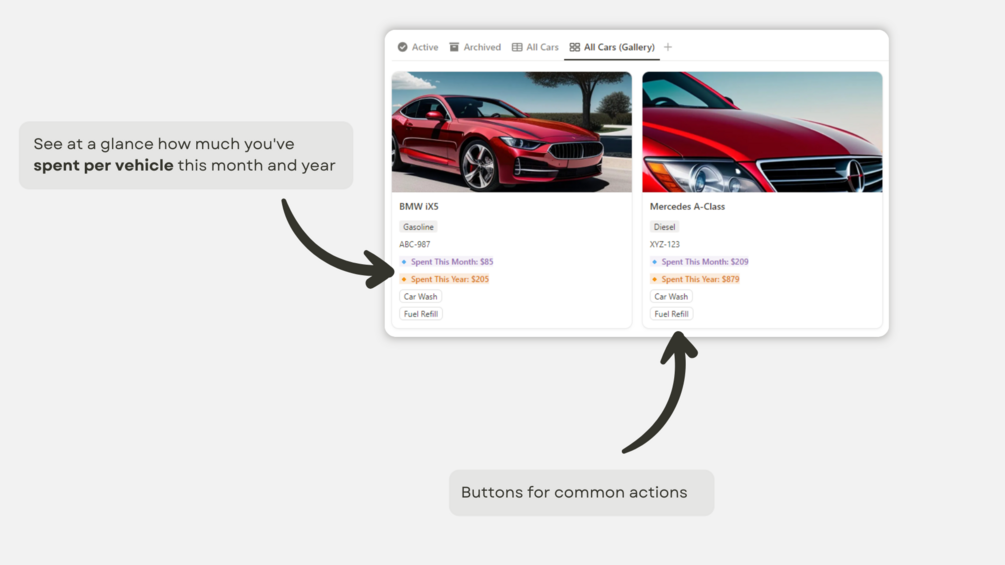
Task: Click the Archived box icon
Action: (454, 47)
